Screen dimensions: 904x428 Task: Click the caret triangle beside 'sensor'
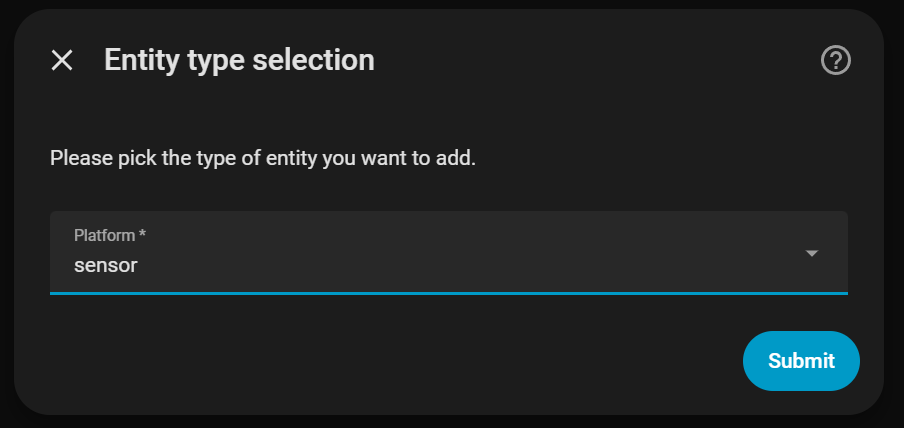[x=812, y=254]
